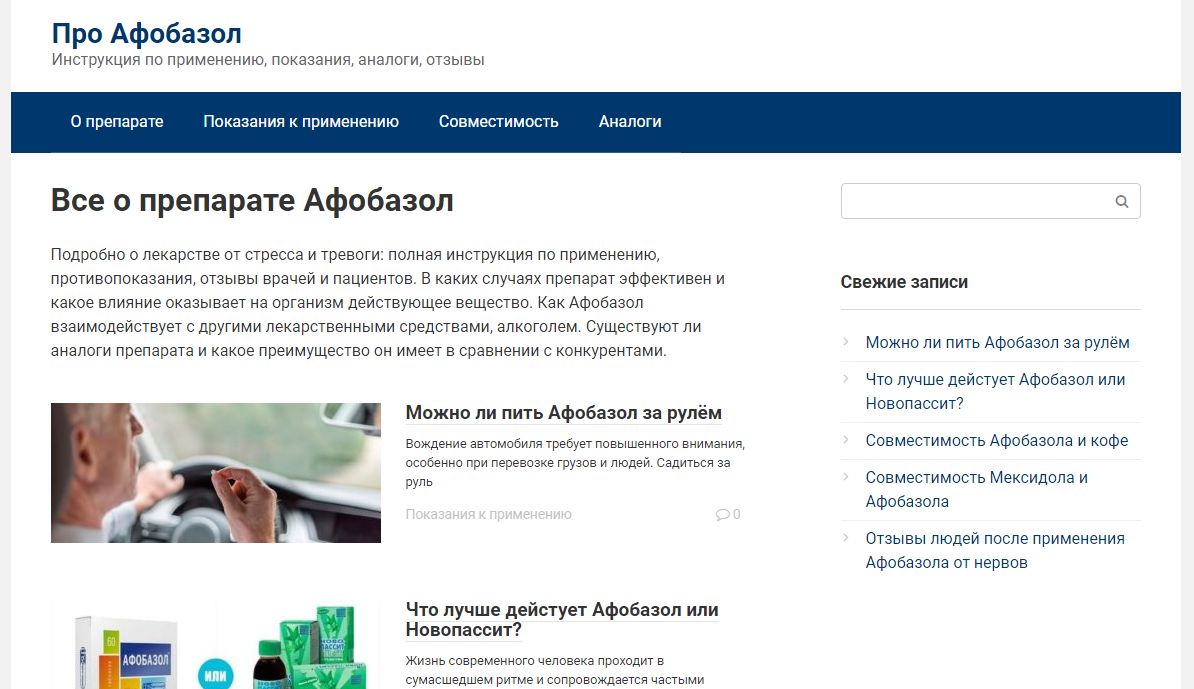1194x689 pixels.
Task: Open sidebar link 'Совместимость Мексидола и Афобазола'
Action: (x=976, y=490)
